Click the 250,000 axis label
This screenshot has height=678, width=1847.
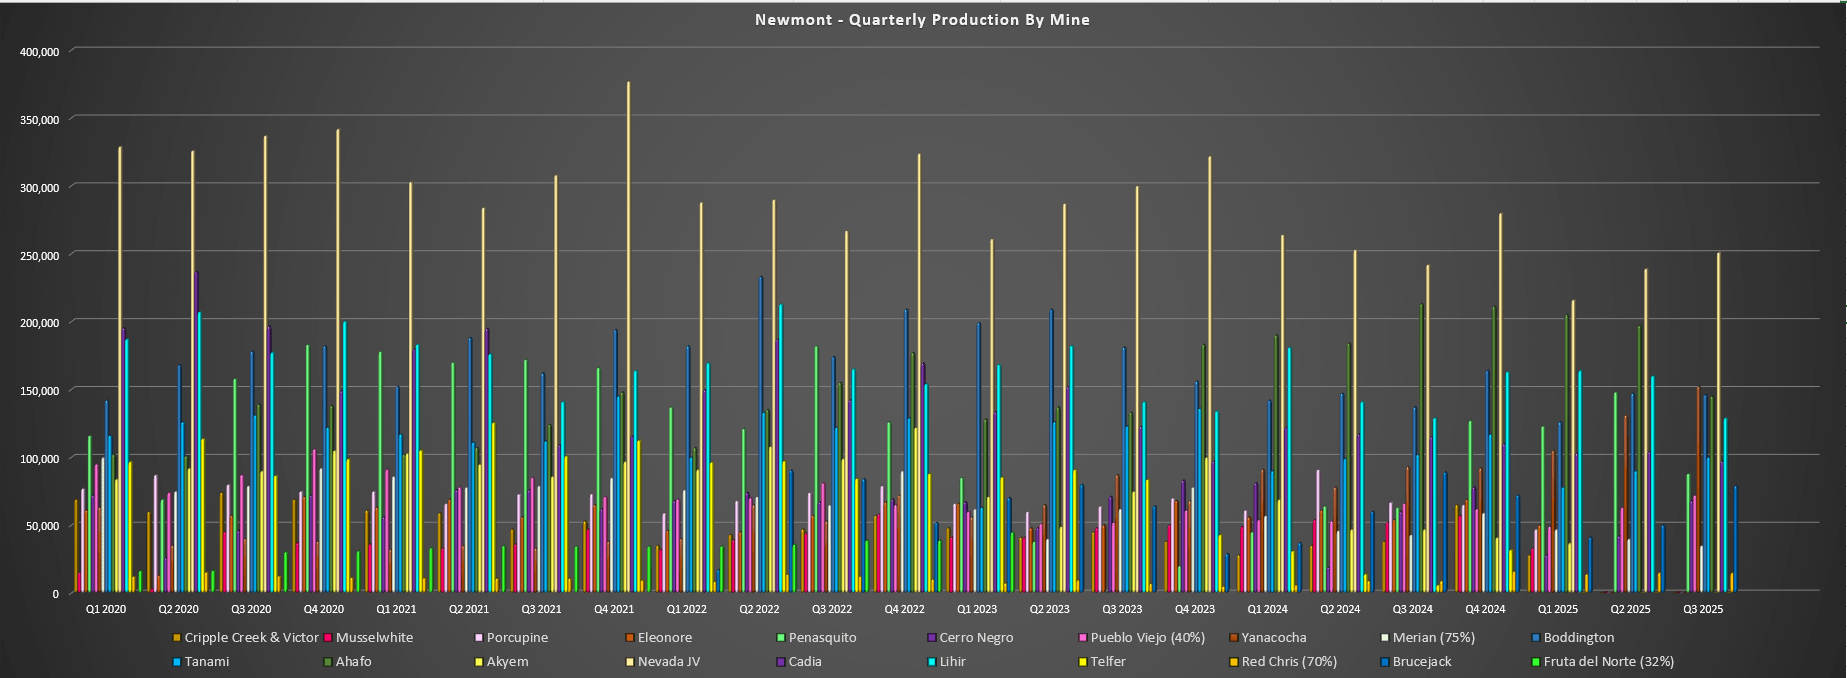[x=41, y=256]
